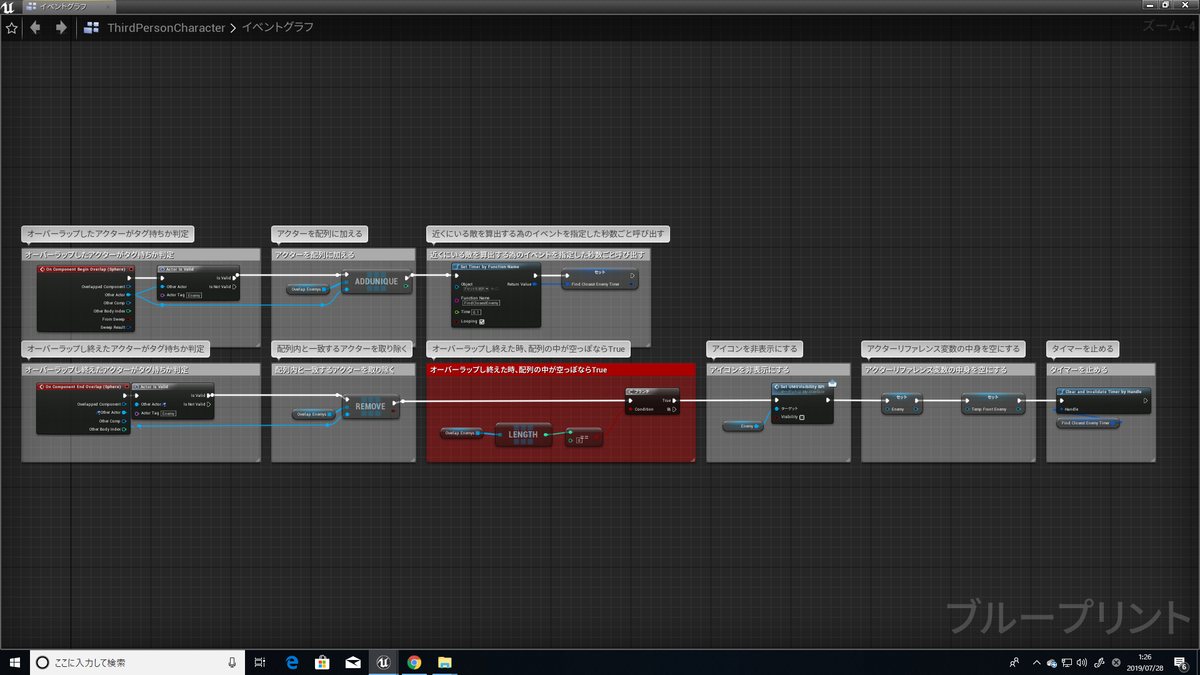Open the People icon in the system tray
1200x675 pixels.
pos(1014,662)
